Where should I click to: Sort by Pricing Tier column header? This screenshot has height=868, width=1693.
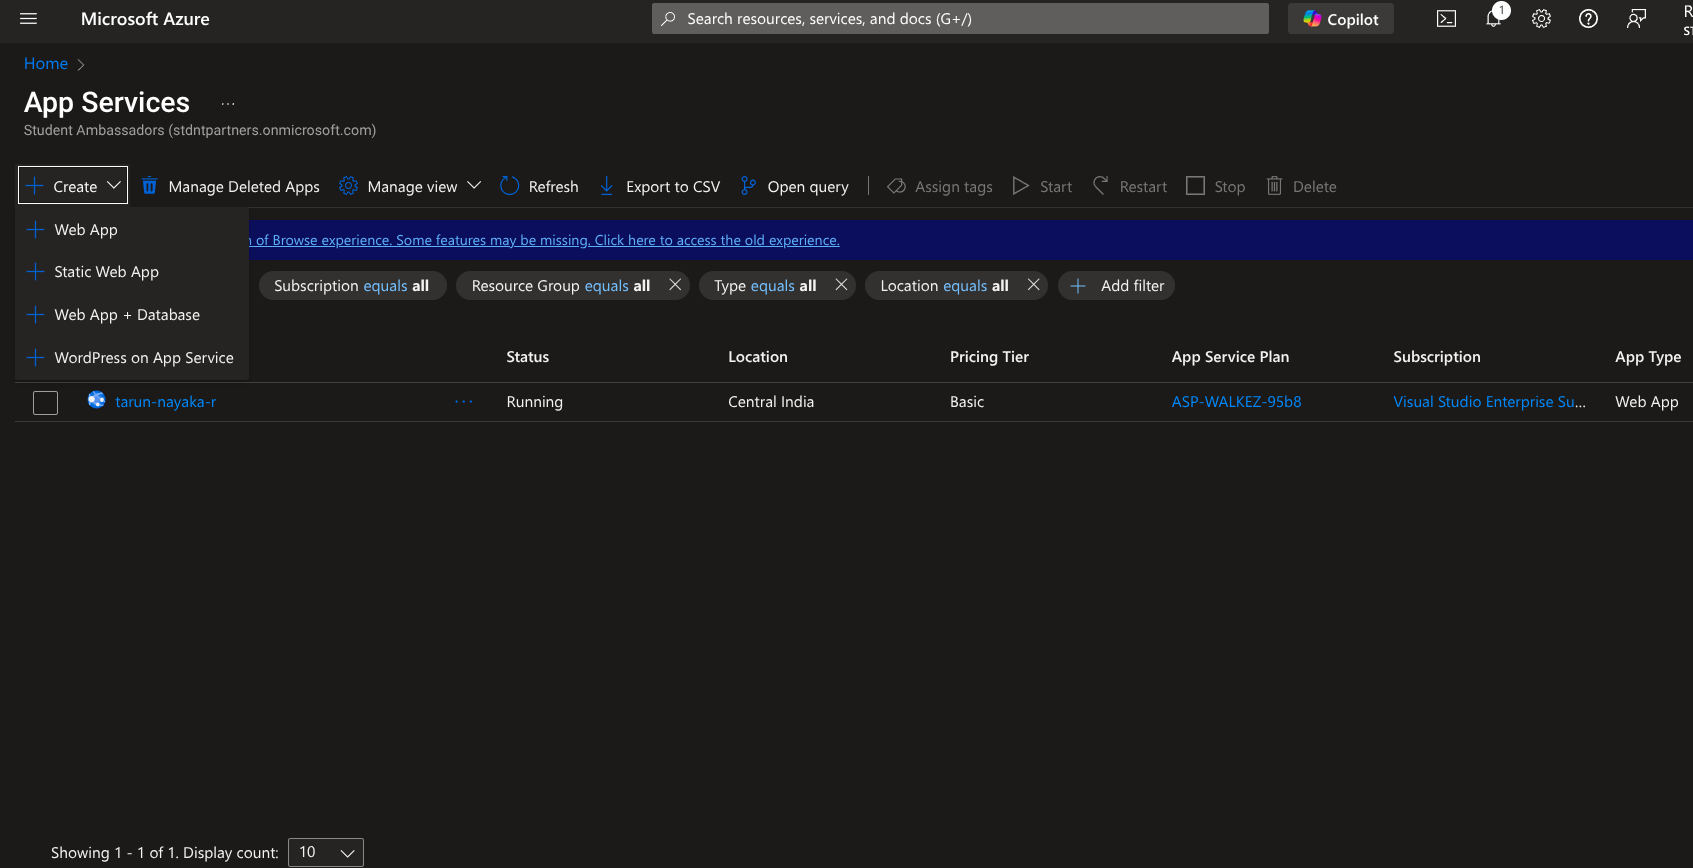[989, 357]
